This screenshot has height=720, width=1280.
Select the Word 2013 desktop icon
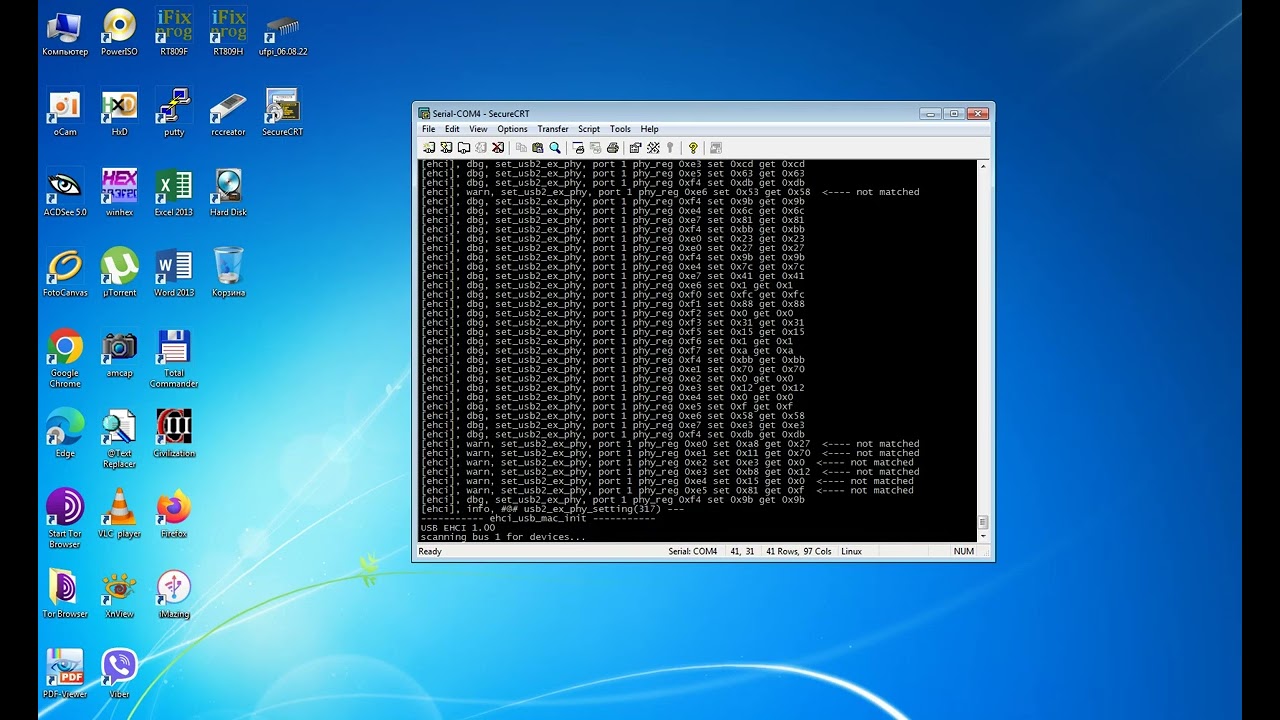tap(174, 274)
